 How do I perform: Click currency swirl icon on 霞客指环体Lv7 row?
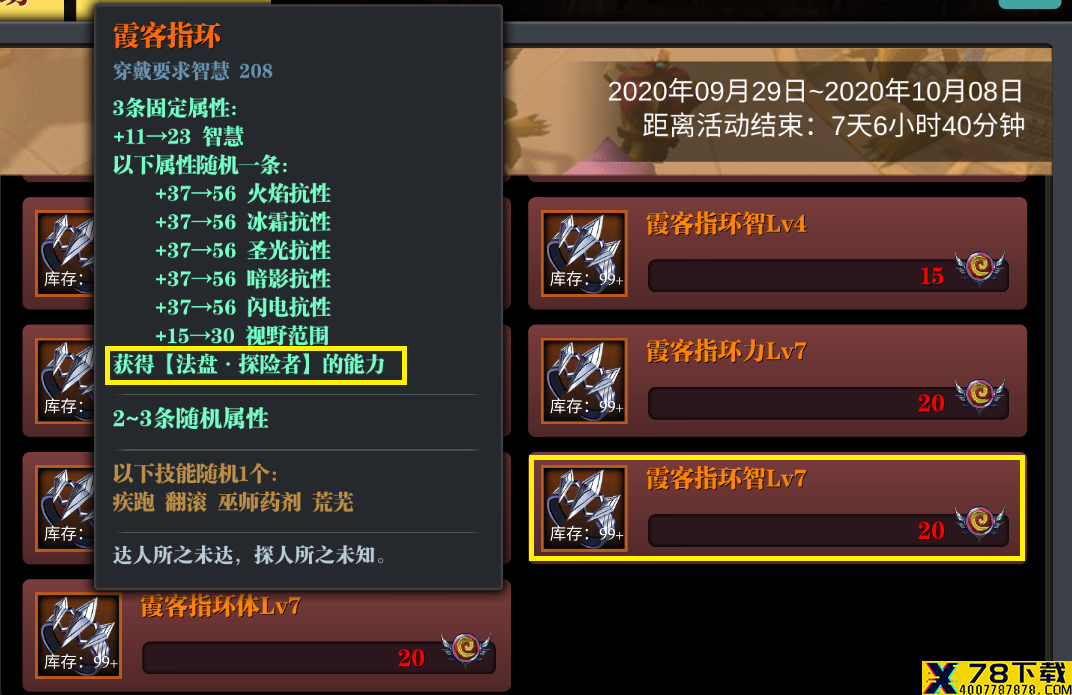[x=466, y=649]
